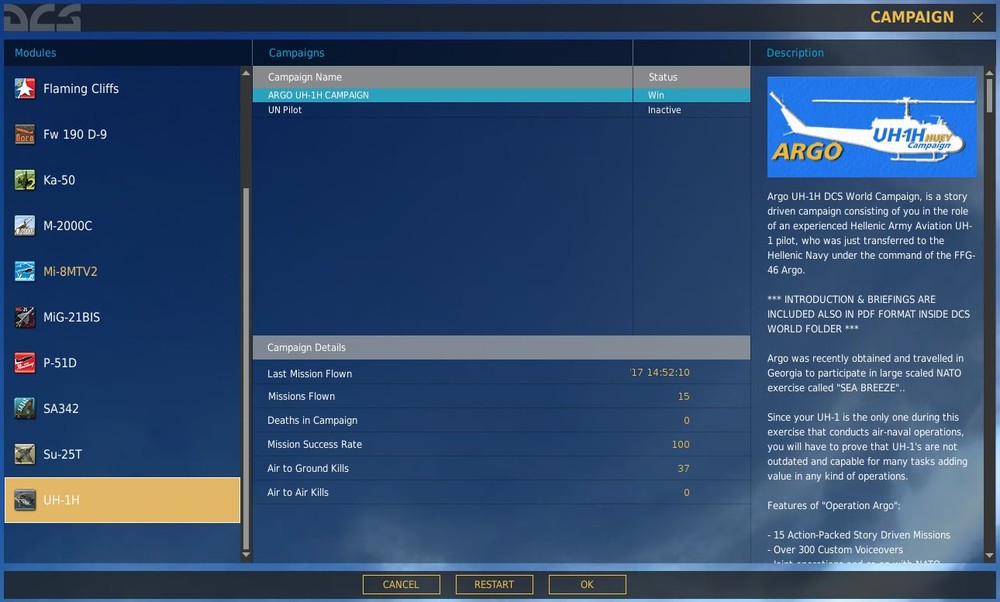Choose the P-51D module icon

point(25,363)
